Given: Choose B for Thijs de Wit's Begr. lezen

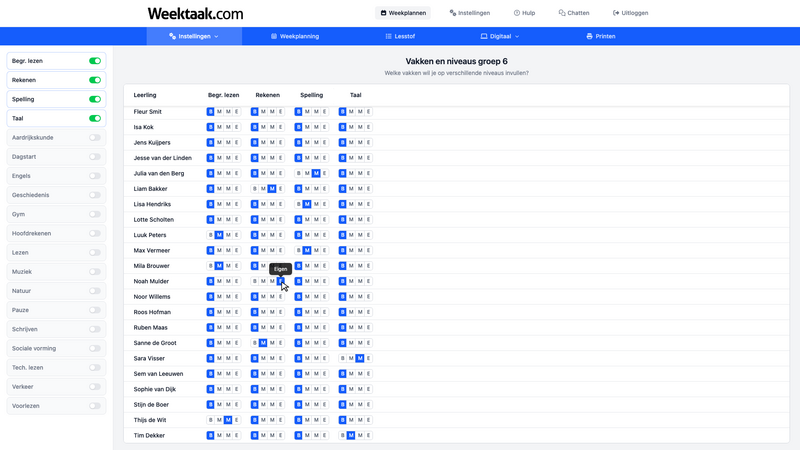Looking at the screenshot, I should (210, 420).
